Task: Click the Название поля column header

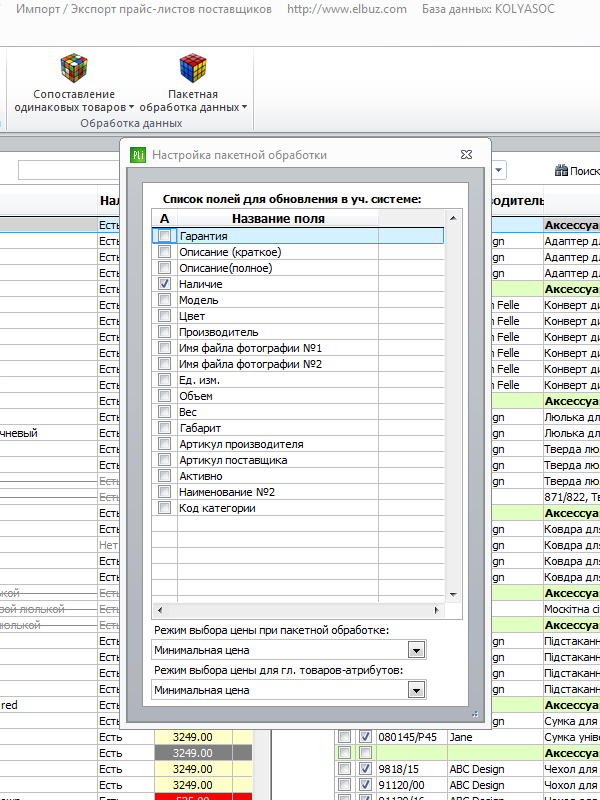Action: (x=278, y=218)
